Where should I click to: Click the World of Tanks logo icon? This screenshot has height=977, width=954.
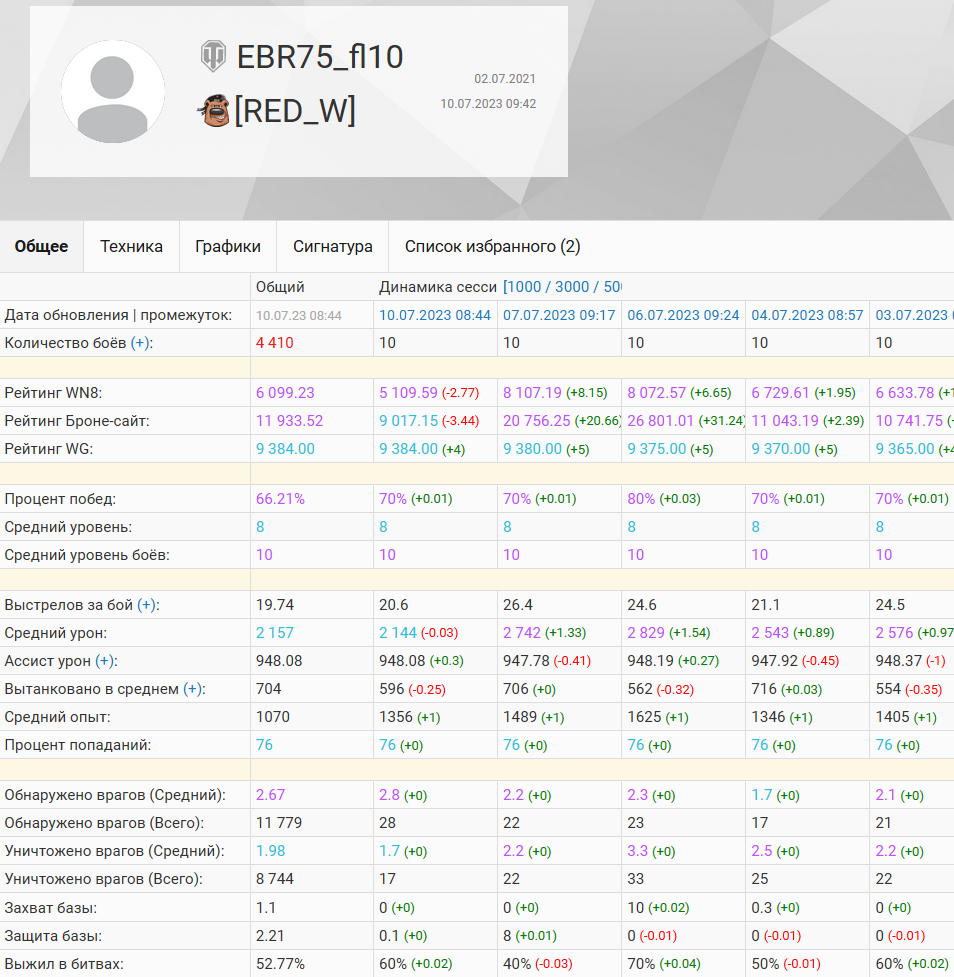pyautogui.click(x=212, y=56)
